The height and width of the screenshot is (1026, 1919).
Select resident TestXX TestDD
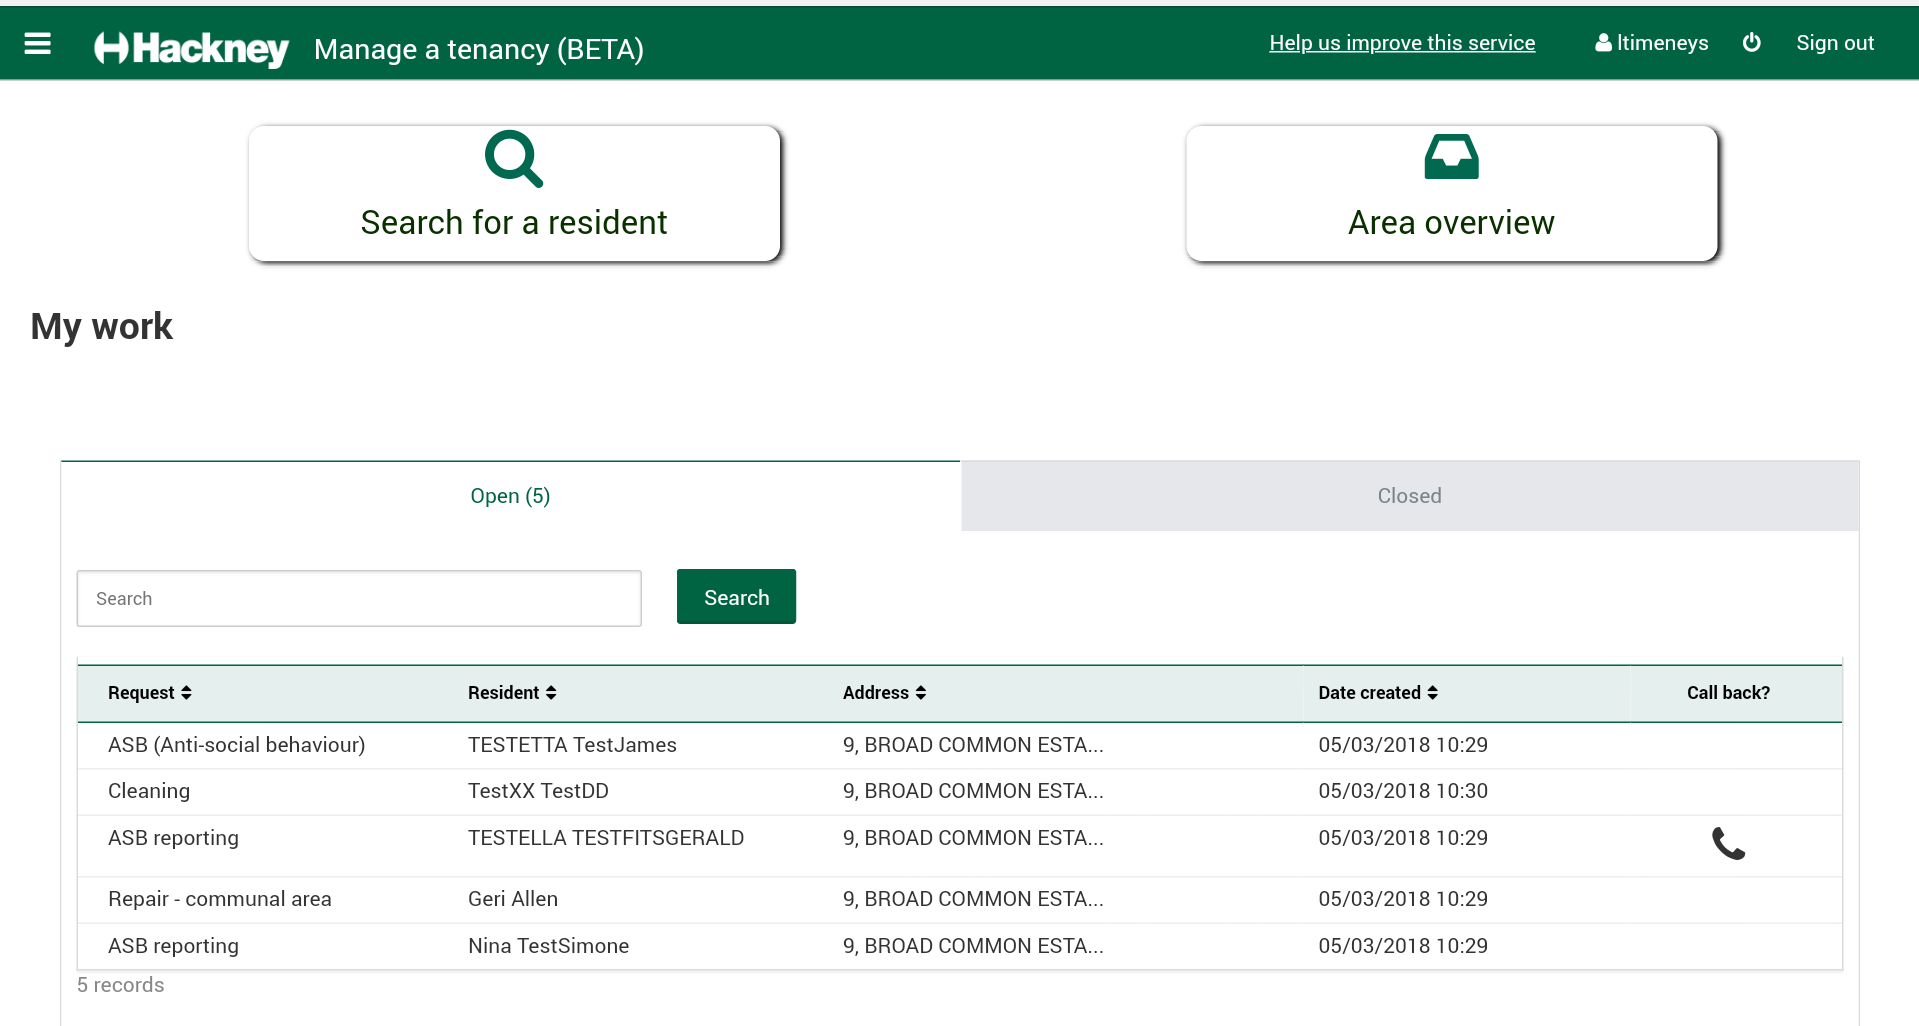coord(538,791)
